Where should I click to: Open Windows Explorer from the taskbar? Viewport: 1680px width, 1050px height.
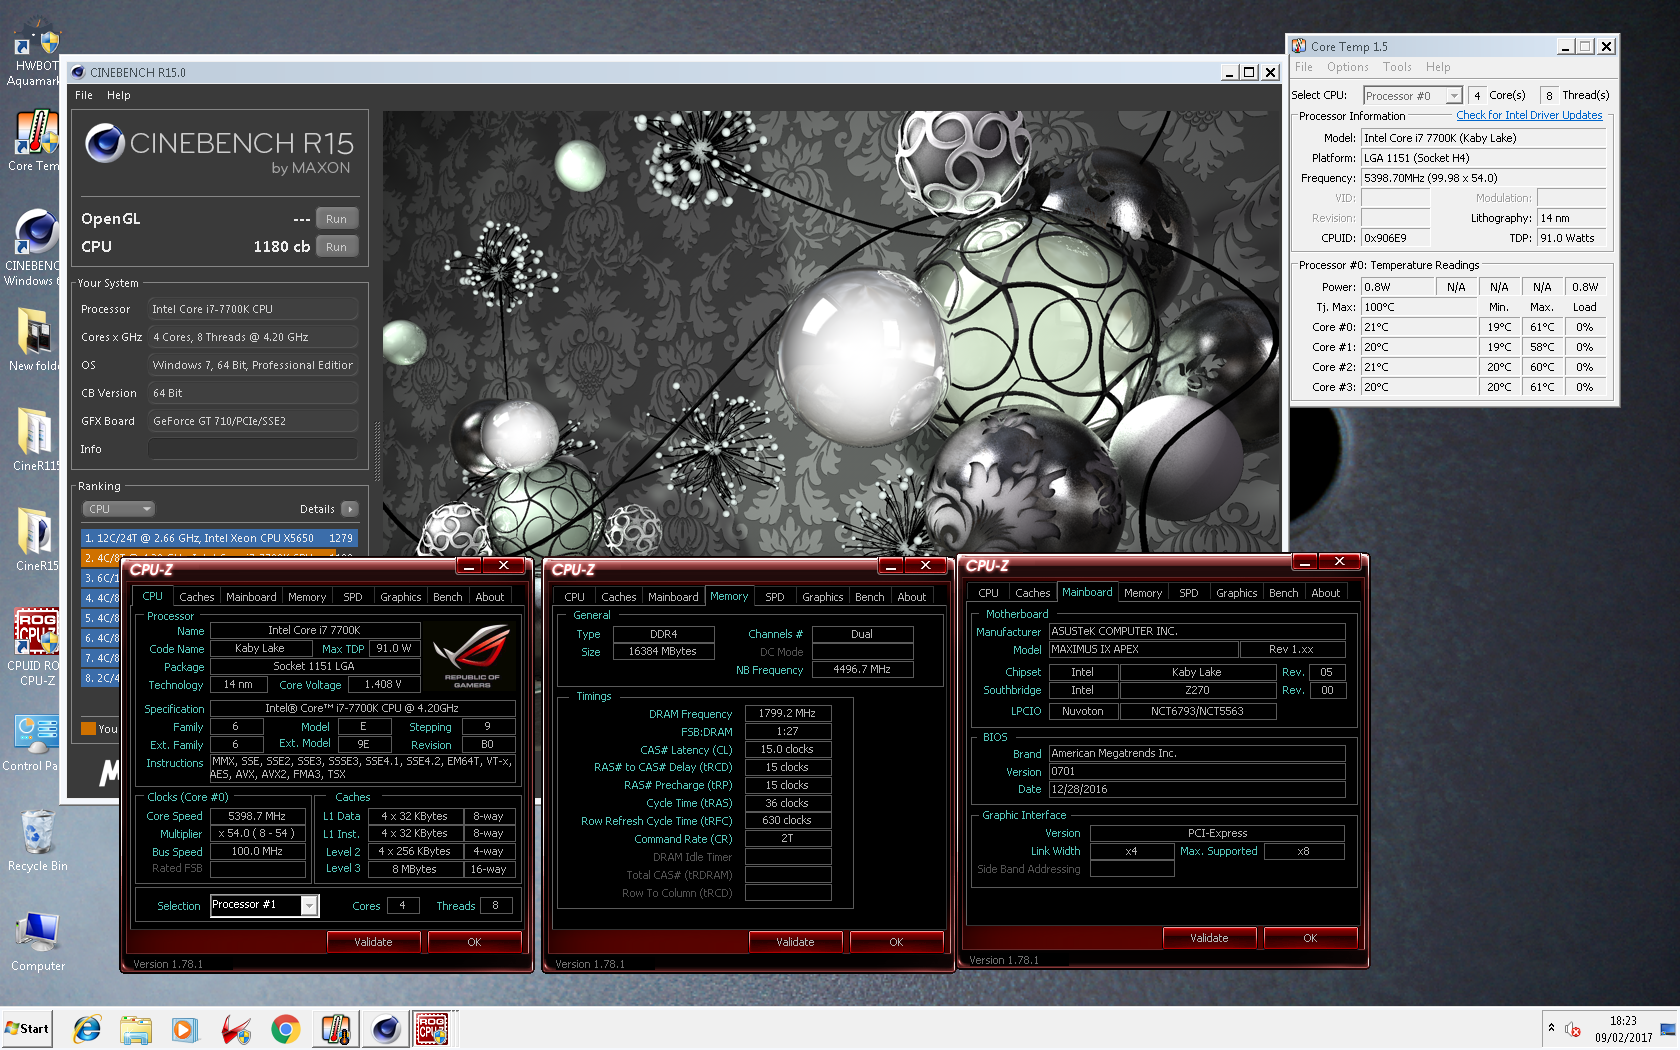[x=136, y=1028]
